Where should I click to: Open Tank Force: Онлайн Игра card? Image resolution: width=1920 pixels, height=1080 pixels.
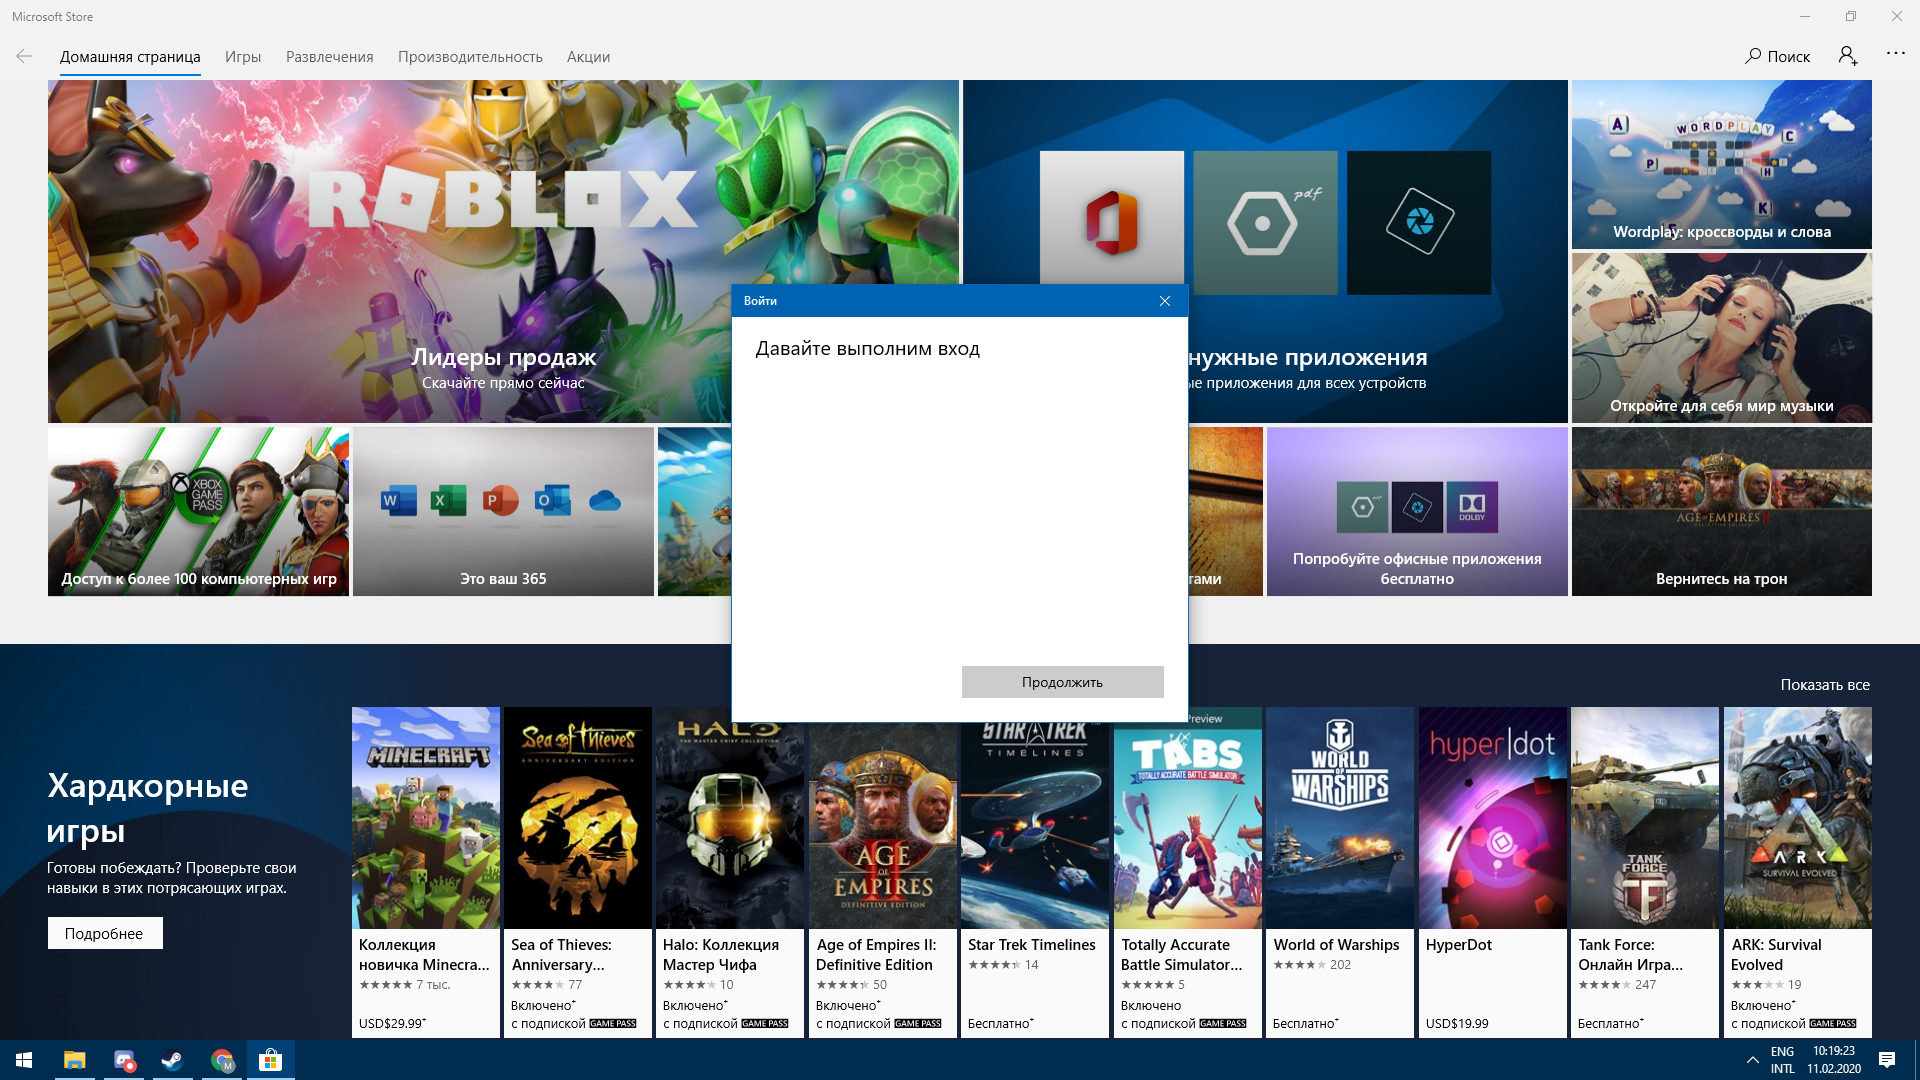(x=1645, y=872)
